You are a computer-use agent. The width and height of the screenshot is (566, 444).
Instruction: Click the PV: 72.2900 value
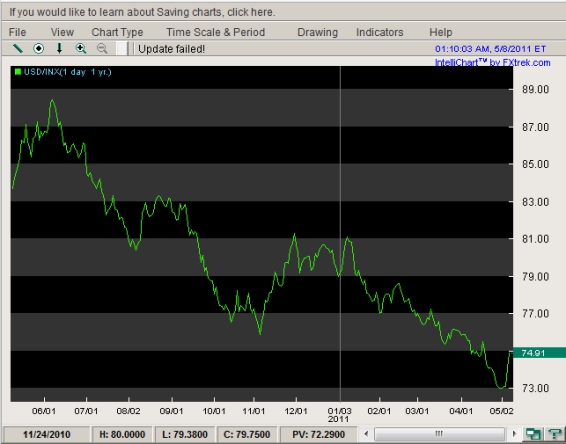(x=318, y=434)
